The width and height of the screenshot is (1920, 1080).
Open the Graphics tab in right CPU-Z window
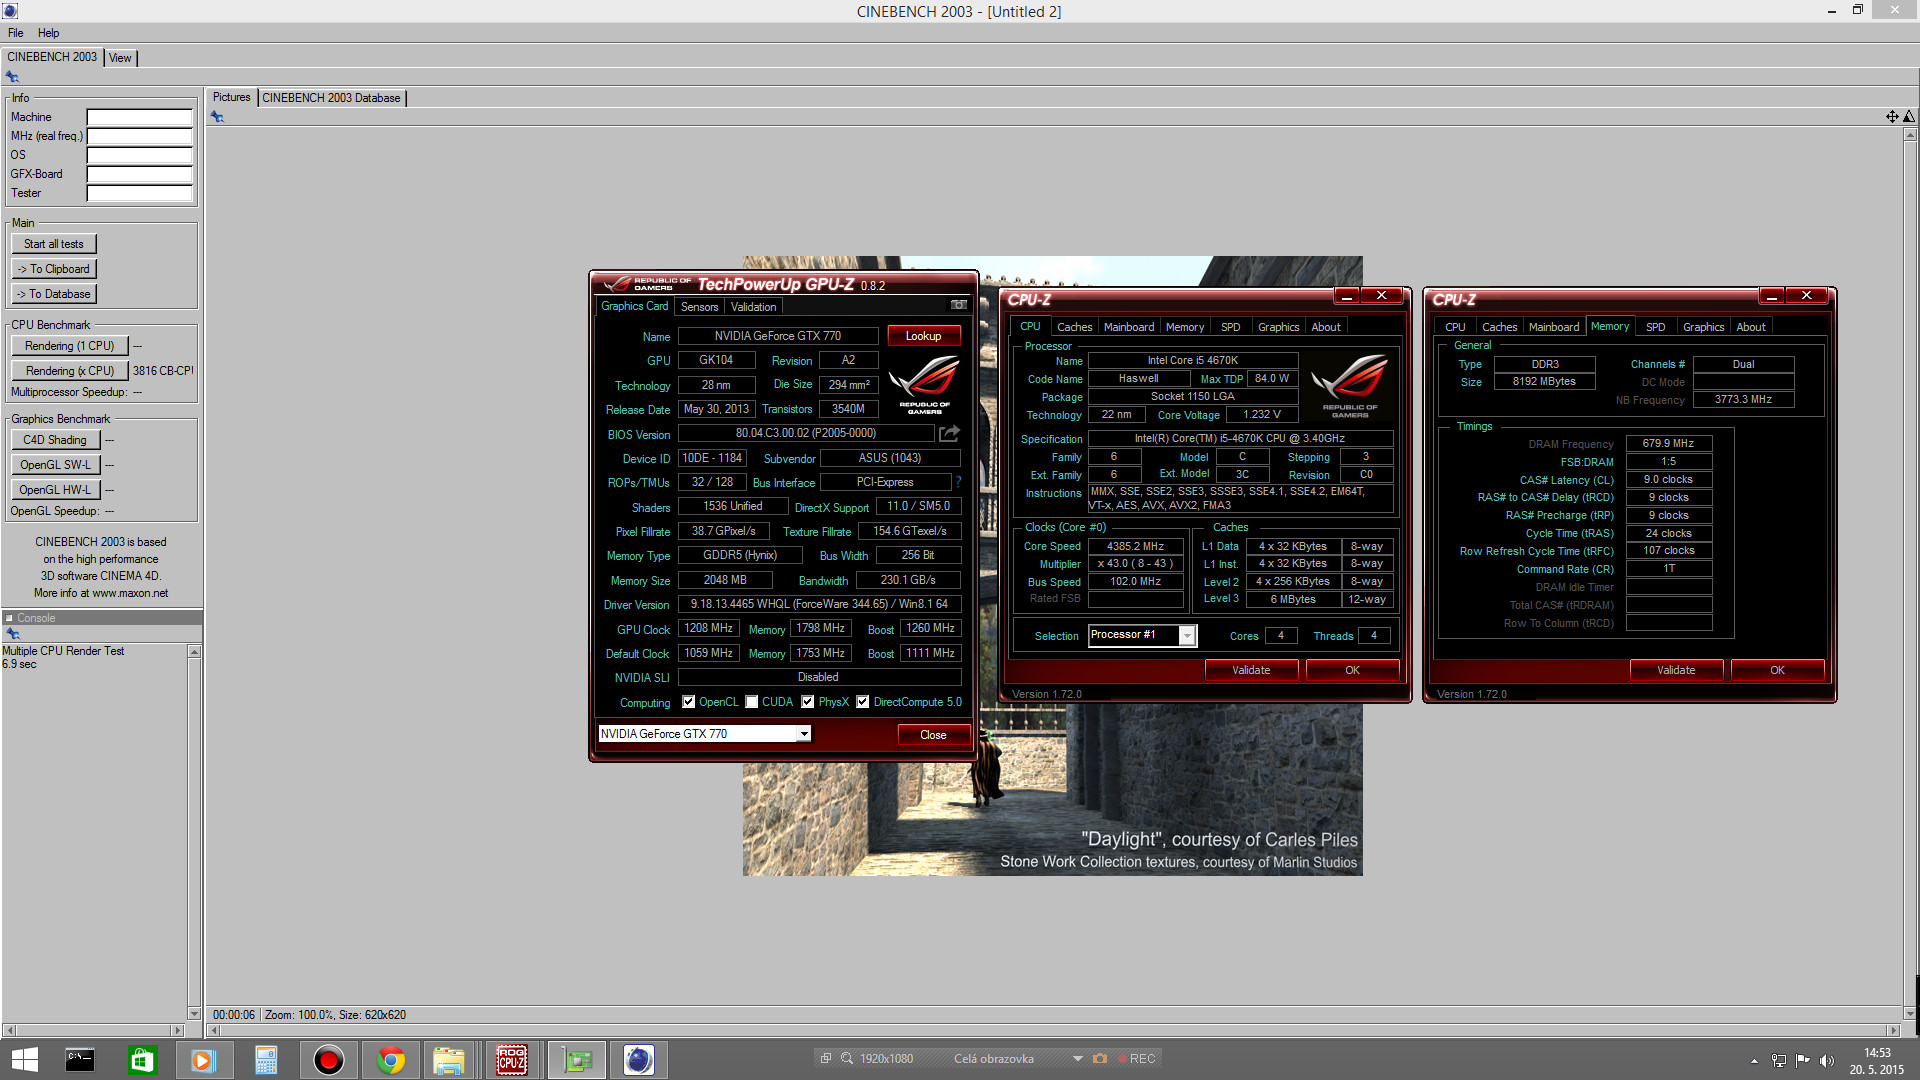pyautogui.click(x=1703, y=327)
